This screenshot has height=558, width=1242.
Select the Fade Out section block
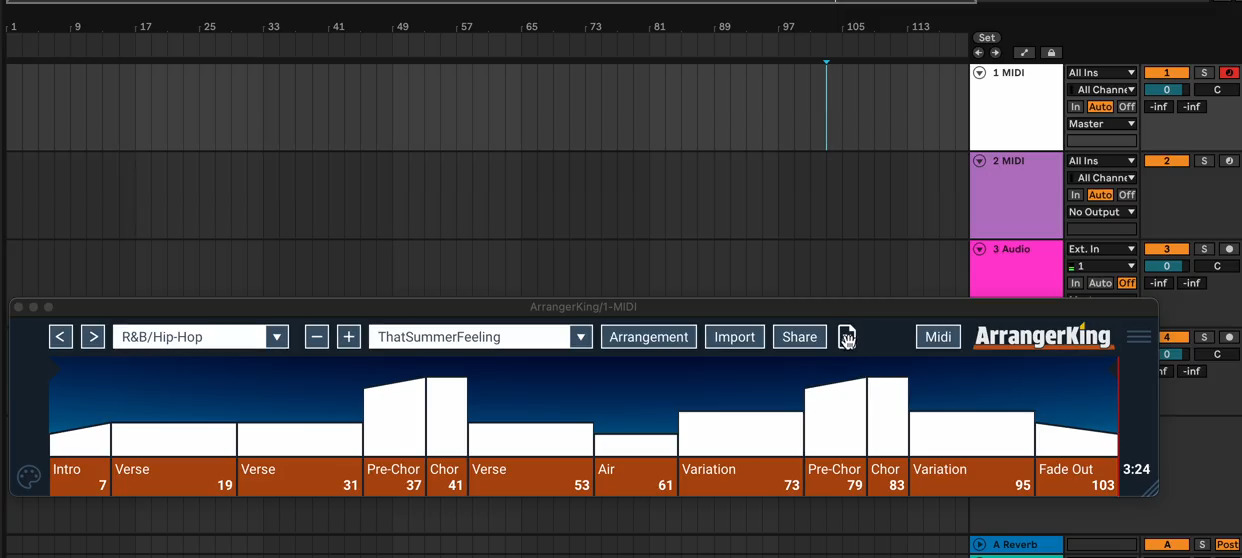(1076, 477)
